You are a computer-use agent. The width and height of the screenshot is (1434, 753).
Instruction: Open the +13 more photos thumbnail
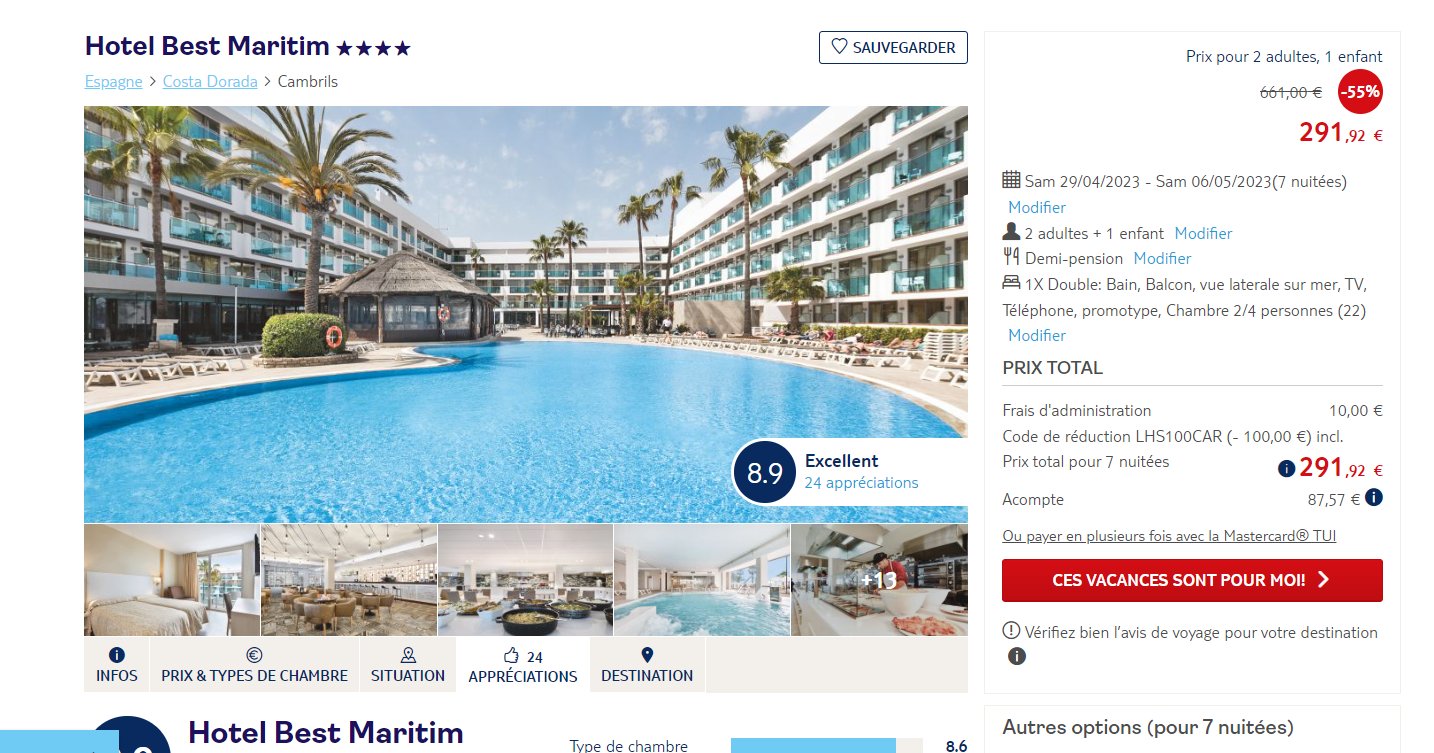point(879,580)
